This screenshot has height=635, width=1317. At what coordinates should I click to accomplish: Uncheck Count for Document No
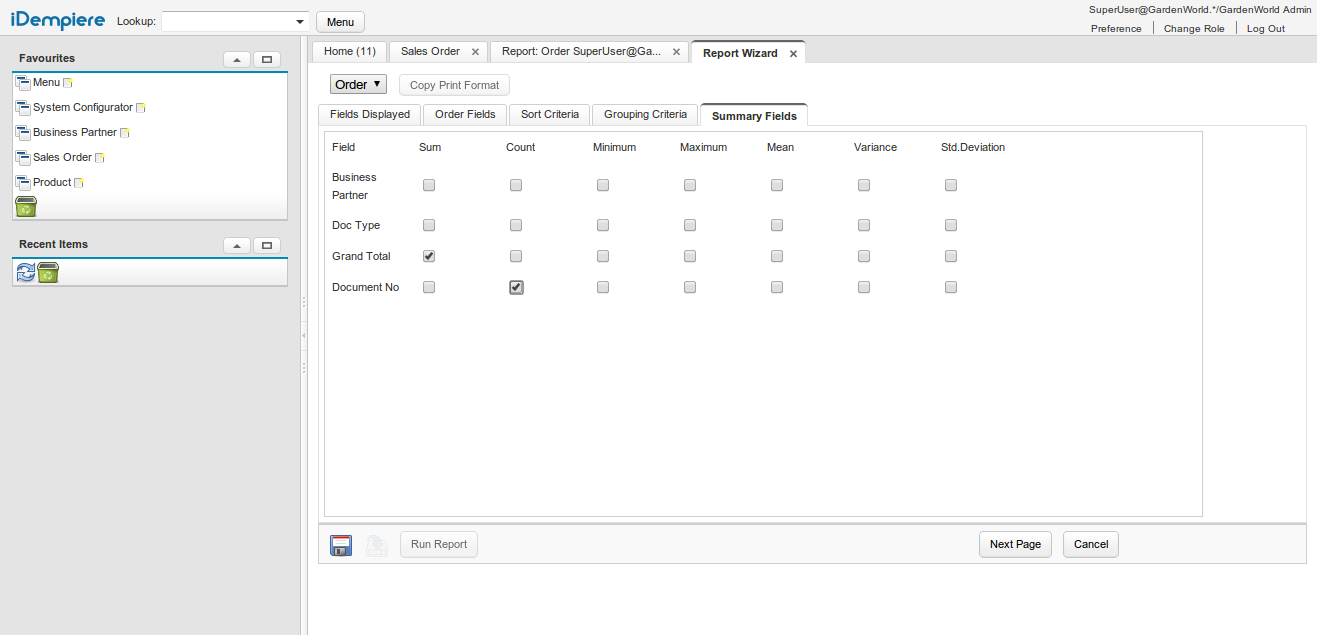coord(516,287)
